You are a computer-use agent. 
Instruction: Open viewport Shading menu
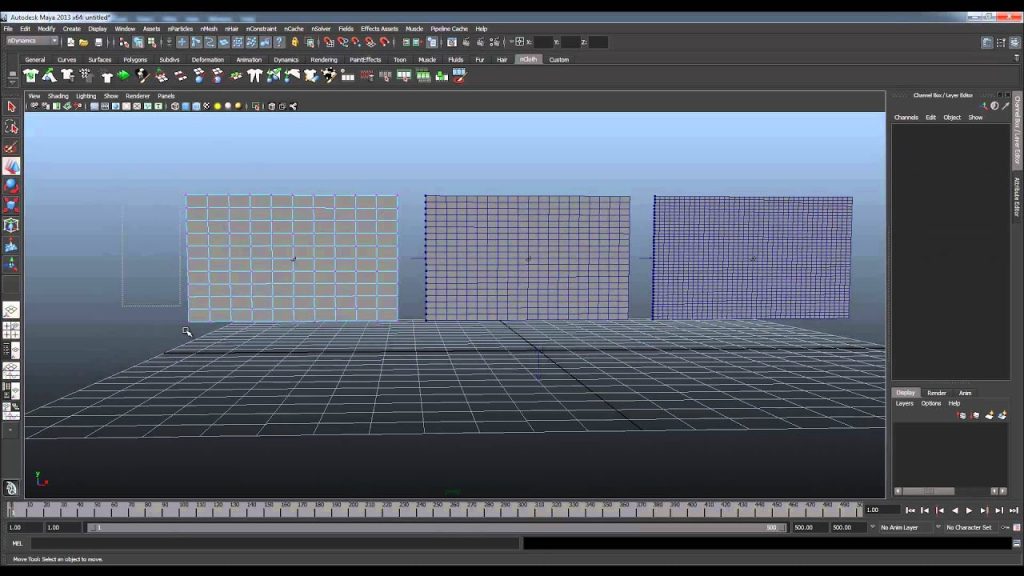point(58,96)
